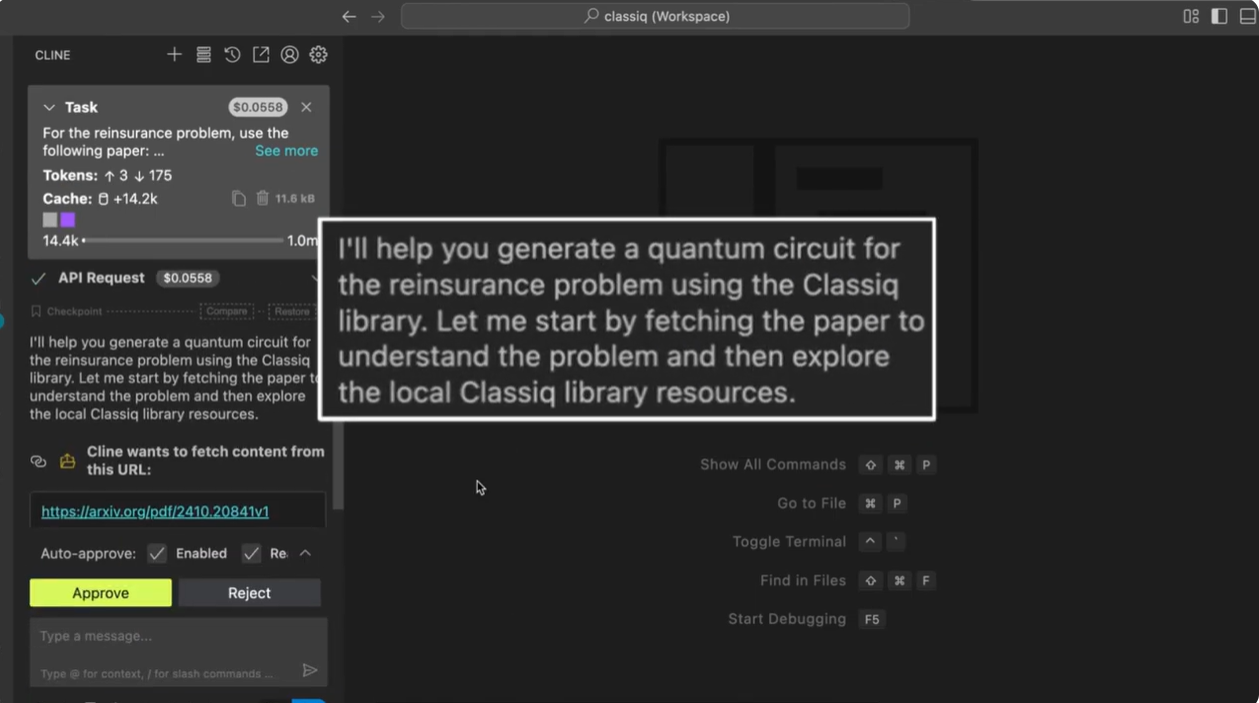Expand the API Request details
Viewport: 1259px width, 703px height.
pos(317,278)
